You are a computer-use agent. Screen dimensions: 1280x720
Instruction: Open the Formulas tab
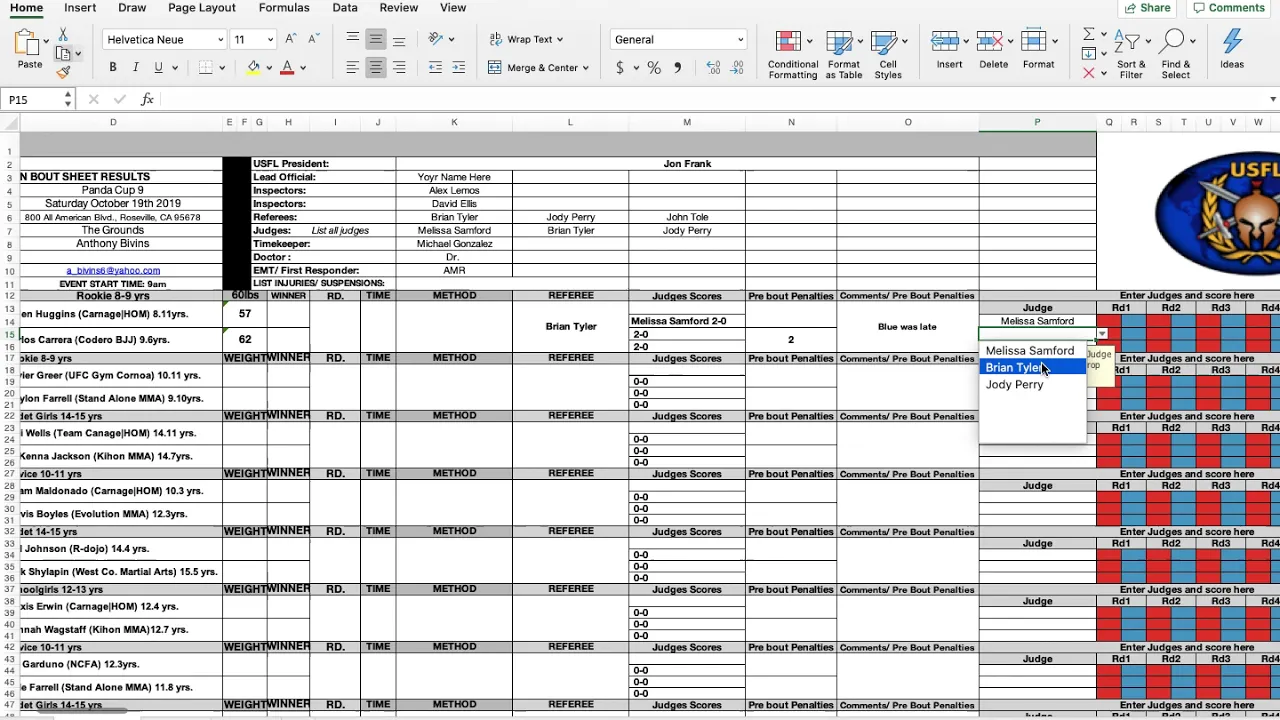click(284, 8)
